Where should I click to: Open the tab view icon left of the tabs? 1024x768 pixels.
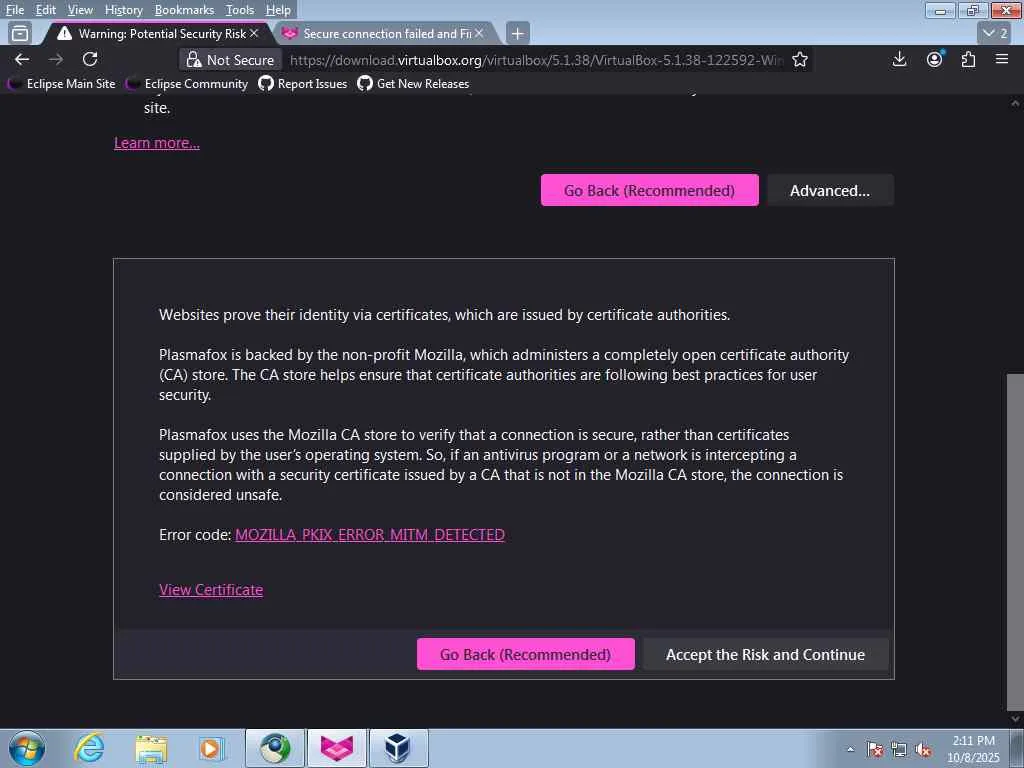(x=20, y=33)
